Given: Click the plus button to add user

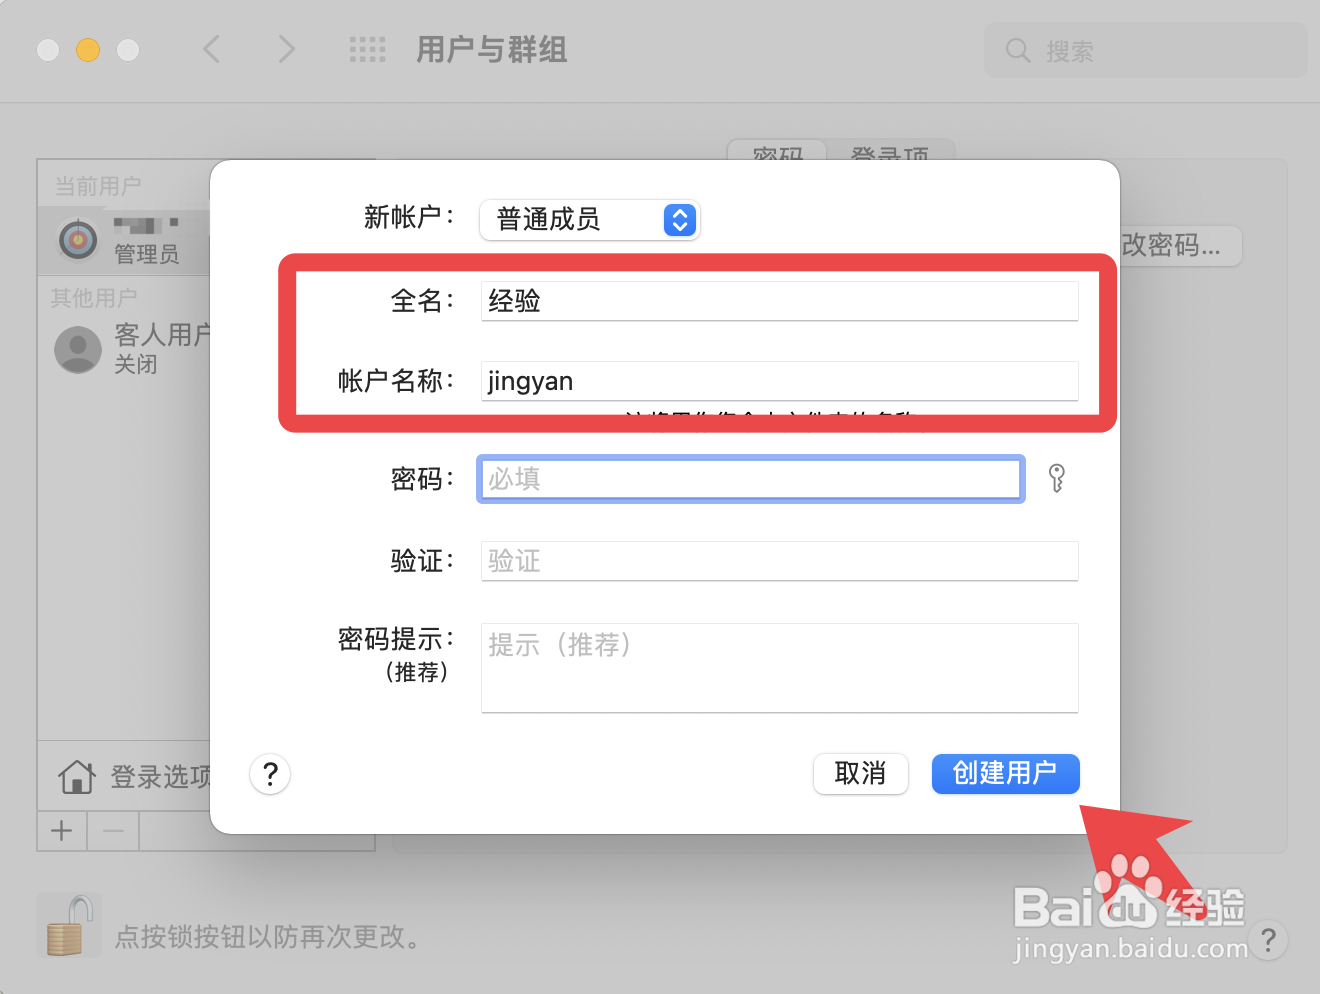Looking at the screenshot, I should click(x=62, y=831).
